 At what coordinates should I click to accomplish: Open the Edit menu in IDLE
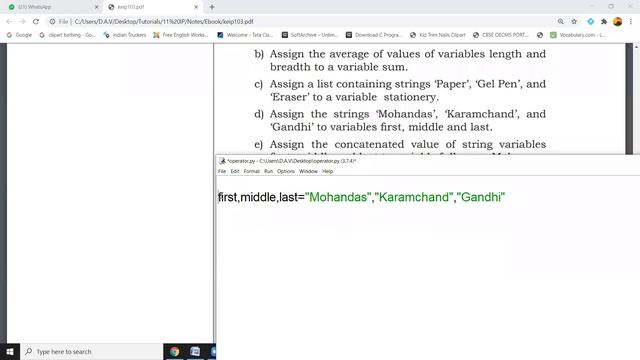pyautogui.click(x=235, y=171)
